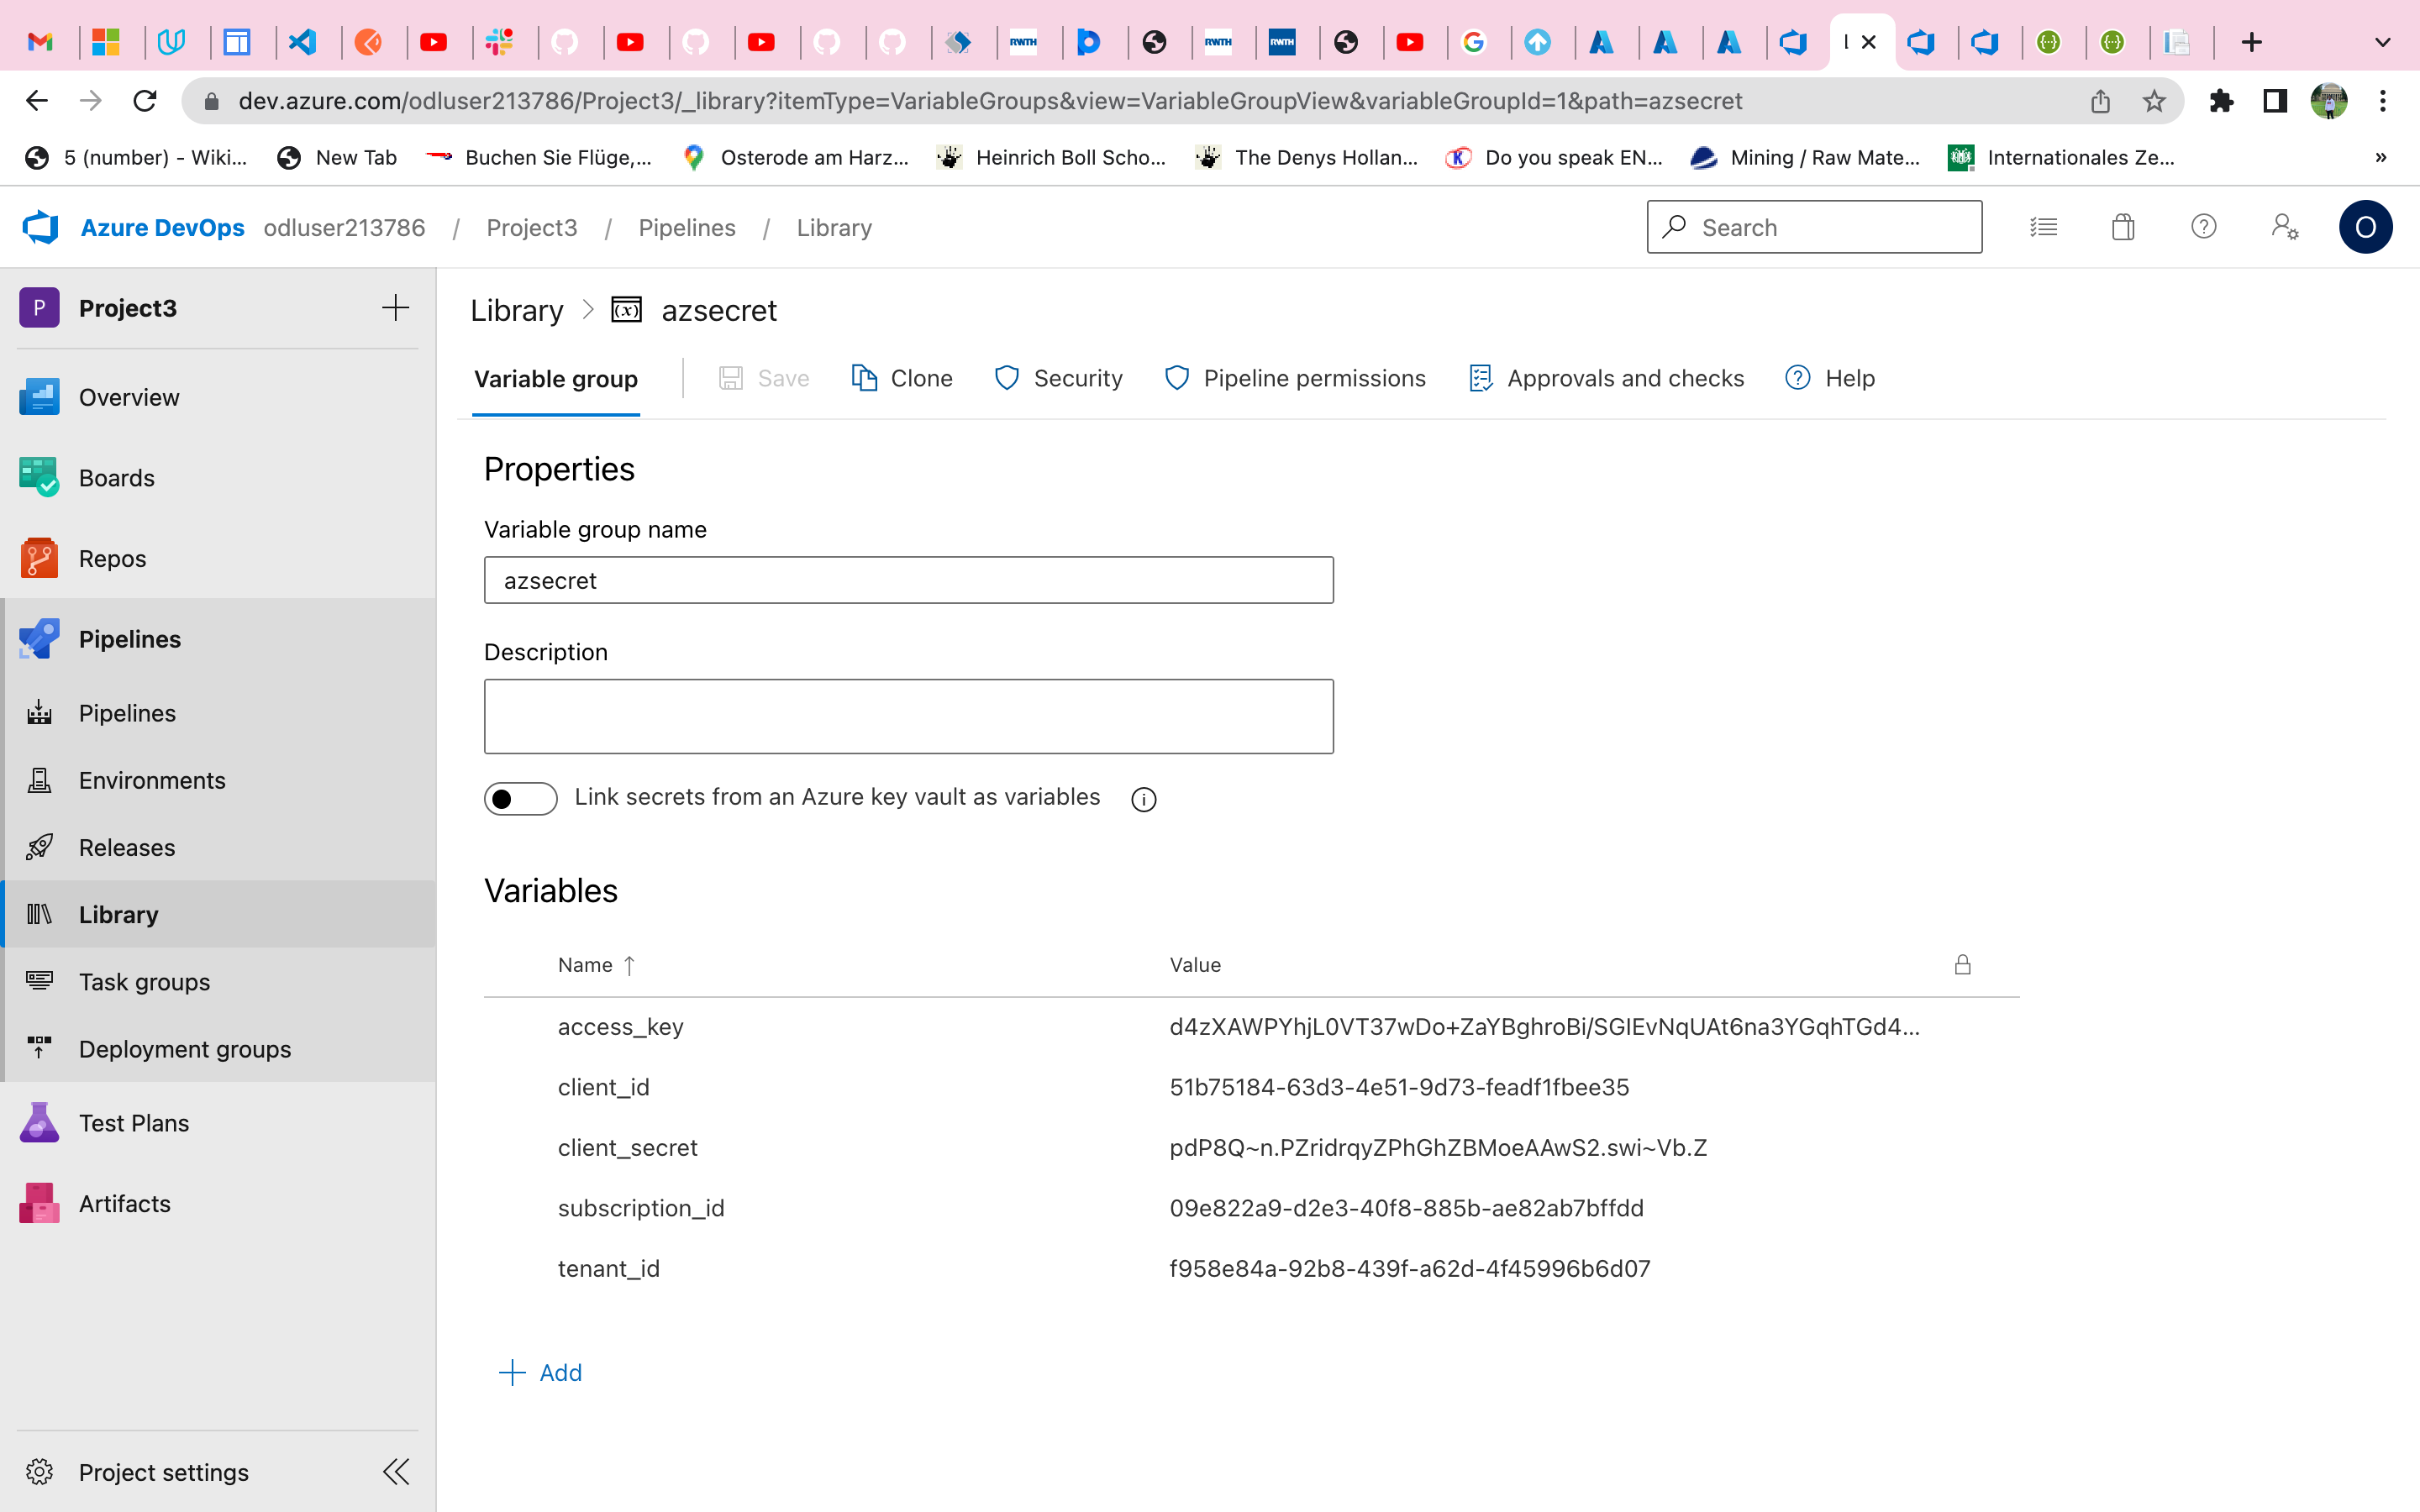2420x1512 pixels.
Task: Open the Test Plans section
Action: point(133,1122)
